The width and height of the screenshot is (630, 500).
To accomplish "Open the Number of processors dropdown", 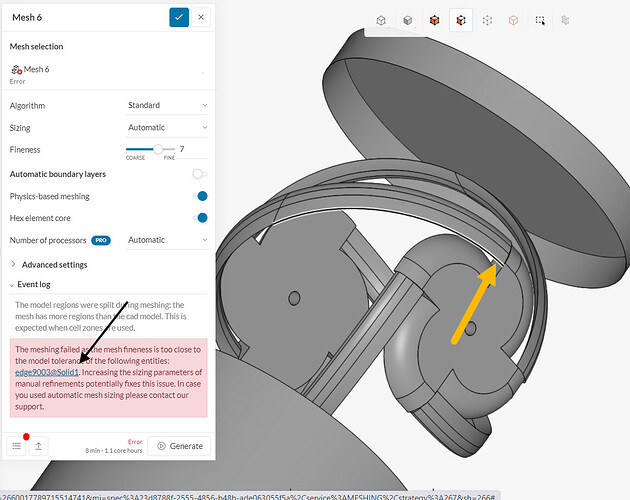I will (x=167, y=240).
